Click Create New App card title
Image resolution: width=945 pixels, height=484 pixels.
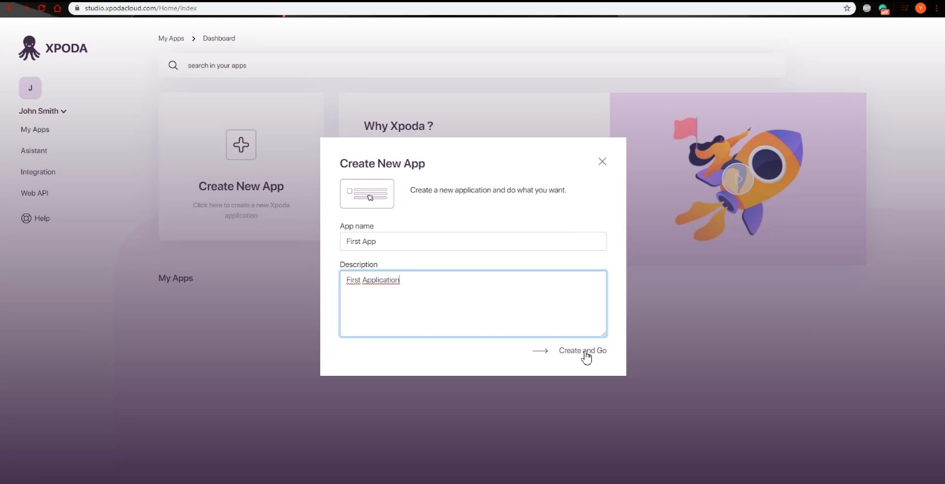tap(241, 186)
